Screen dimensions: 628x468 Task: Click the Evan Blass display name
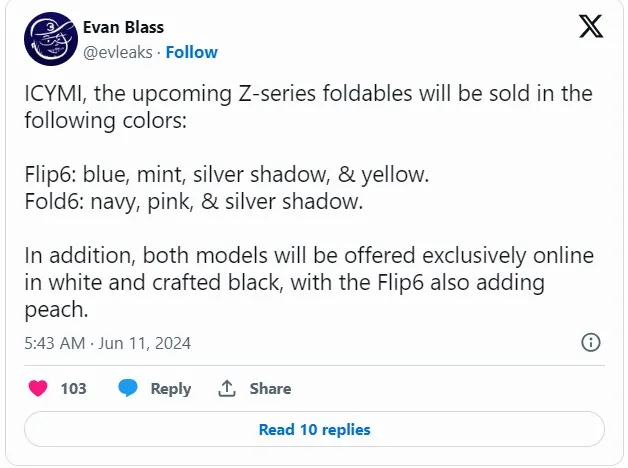point(123,27)
